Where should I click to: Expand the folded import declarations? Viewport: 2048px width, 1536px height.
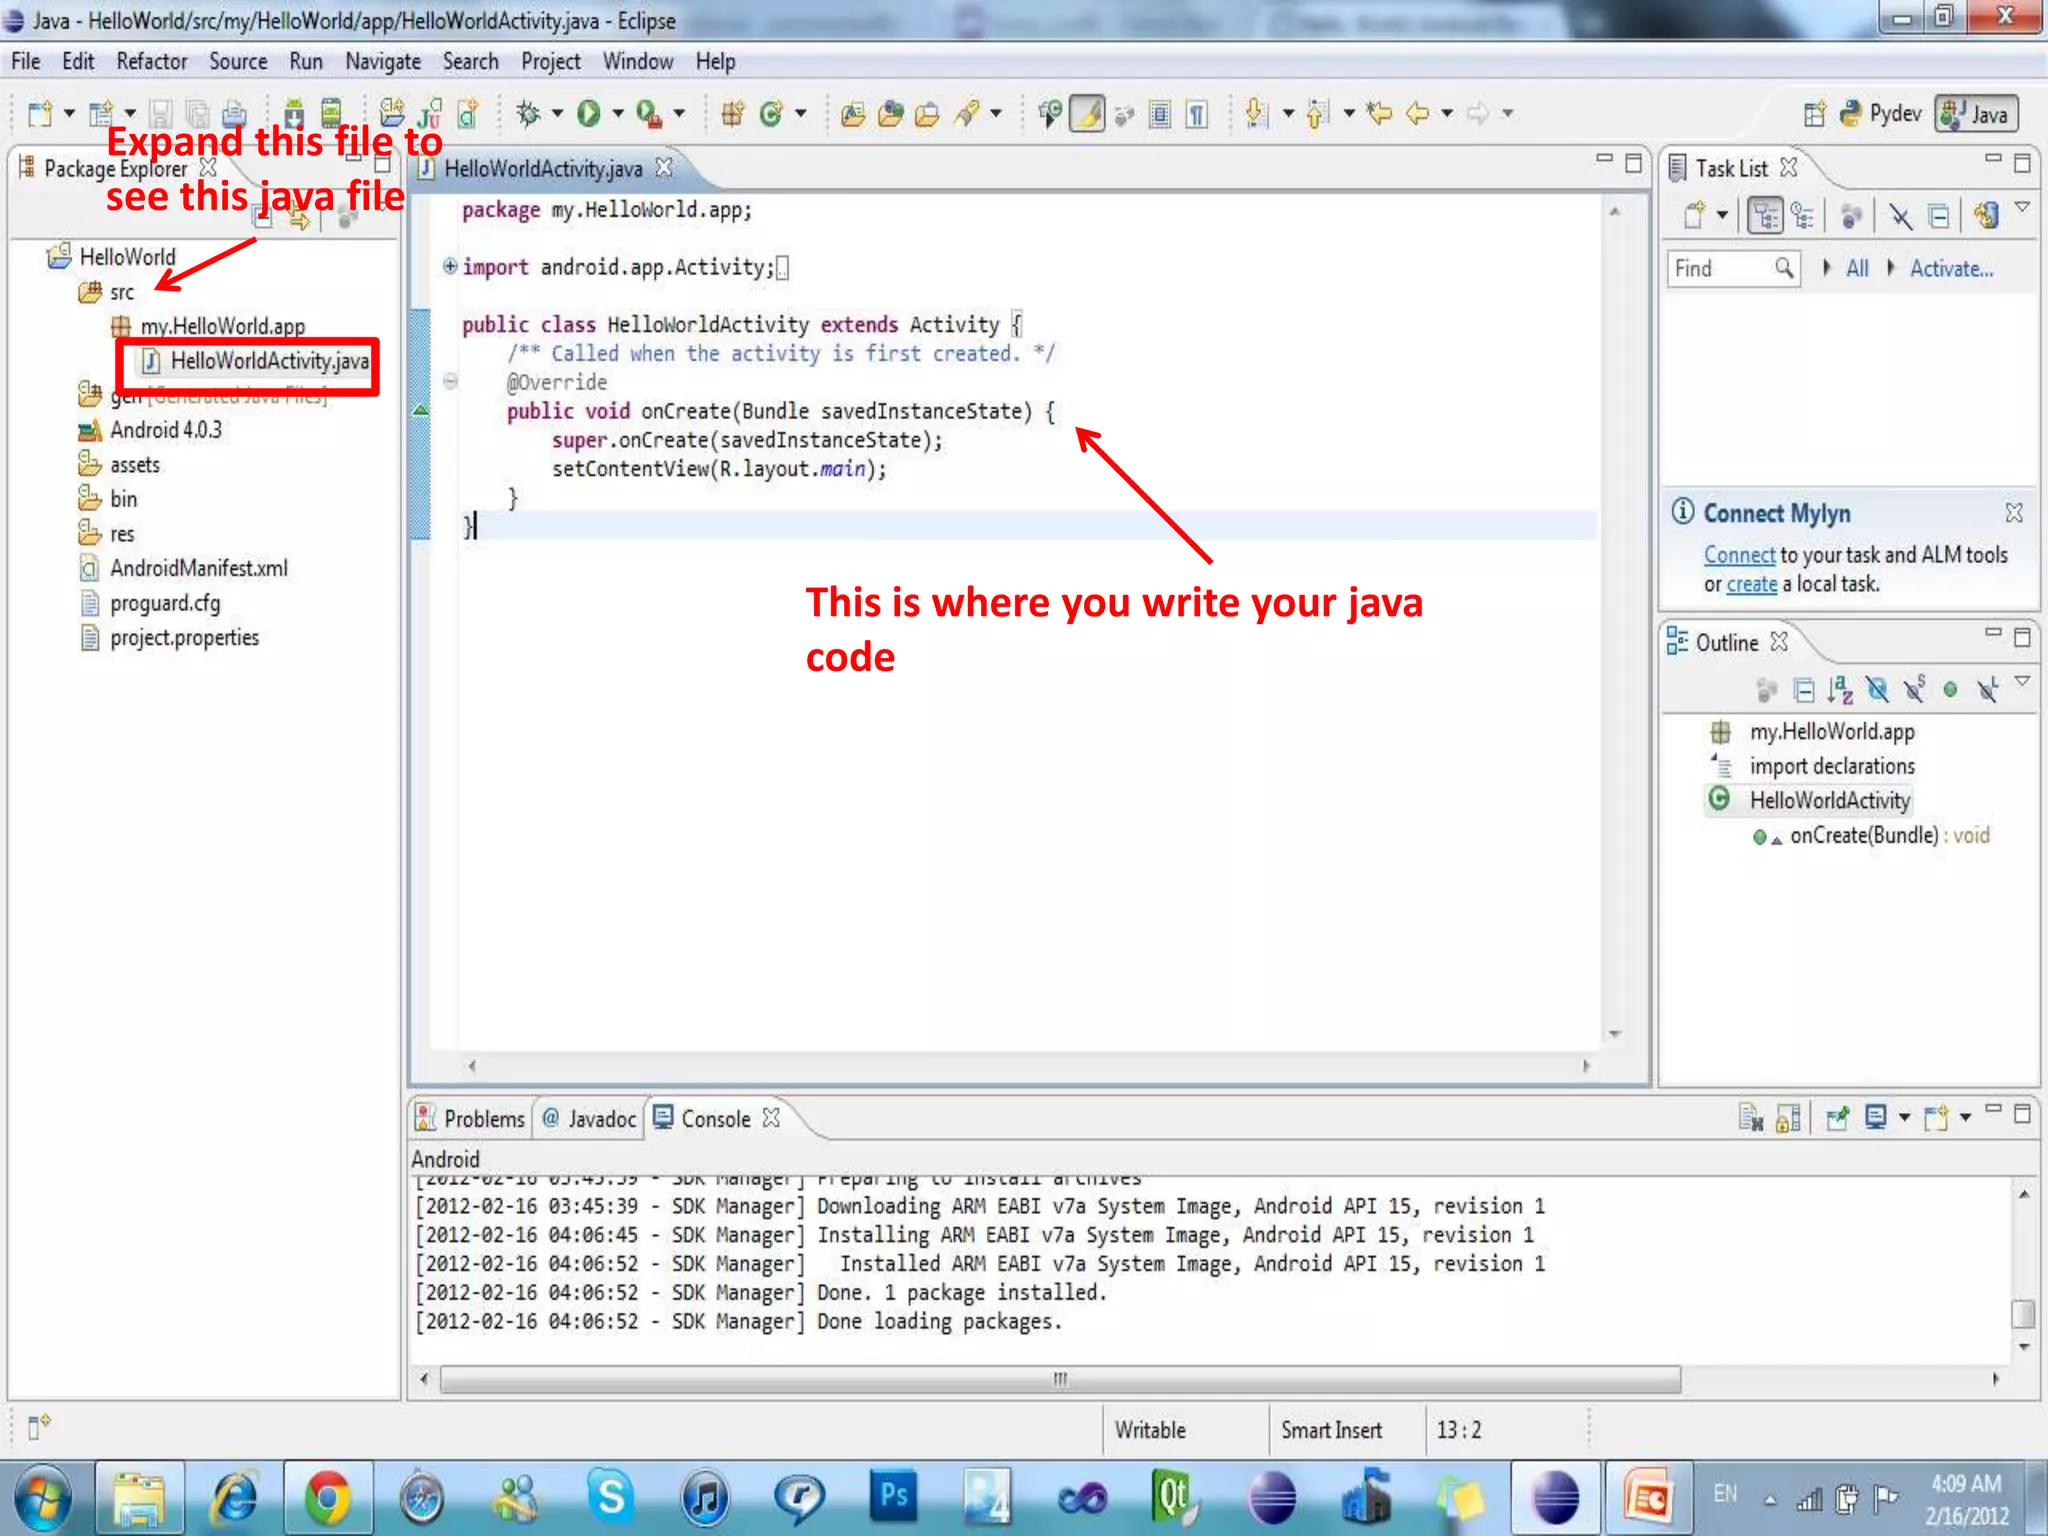click(x=450, y=267)
